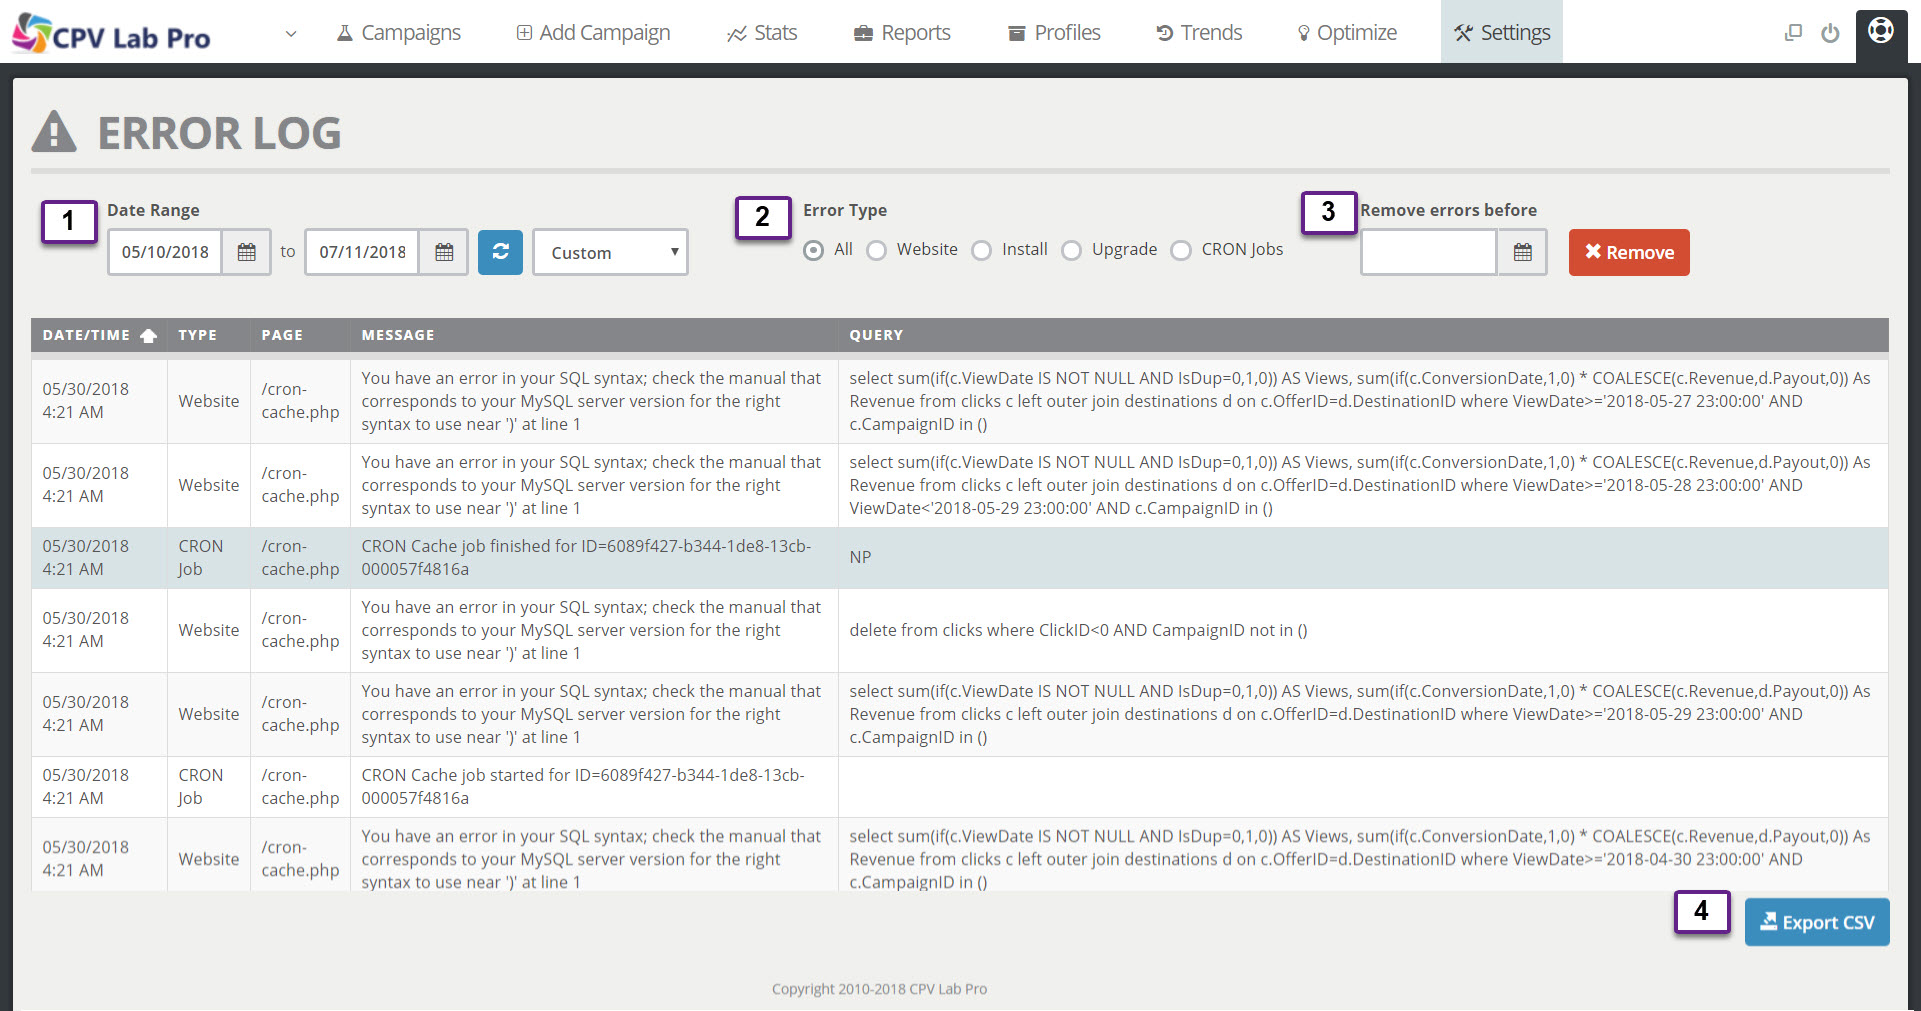Viewport: 1921px width, 1011px height.
Task: Click the blue refresh date range button
Action: 500,252
